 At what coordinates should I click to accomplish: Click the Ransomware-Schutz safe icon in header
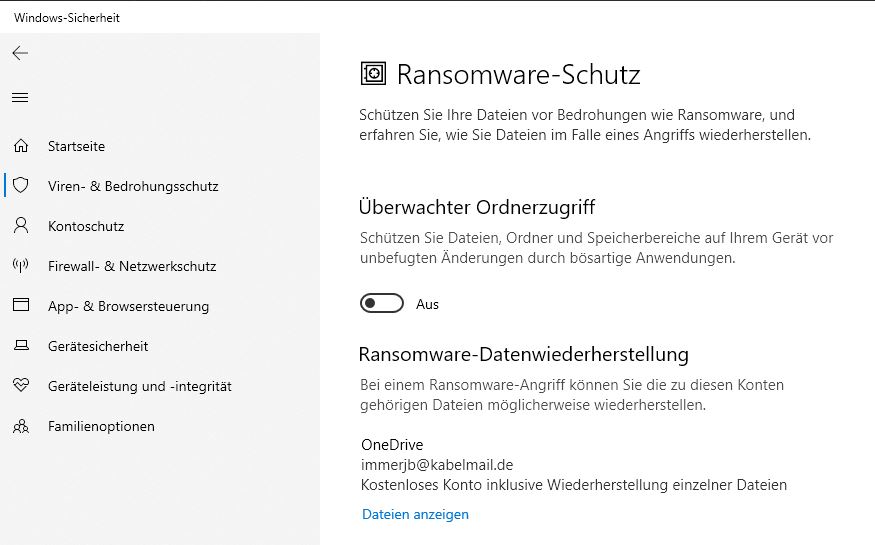click(373, 74)
